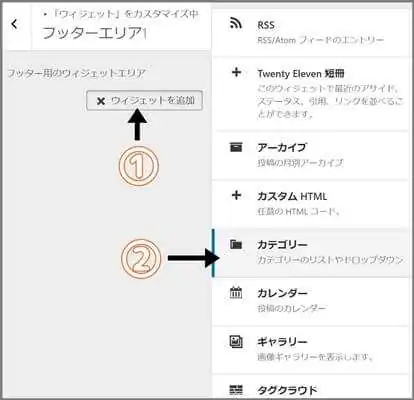This screenshot has width=414, height=400.
Task: Click the calendar icon
Action: tap(236, 293)
